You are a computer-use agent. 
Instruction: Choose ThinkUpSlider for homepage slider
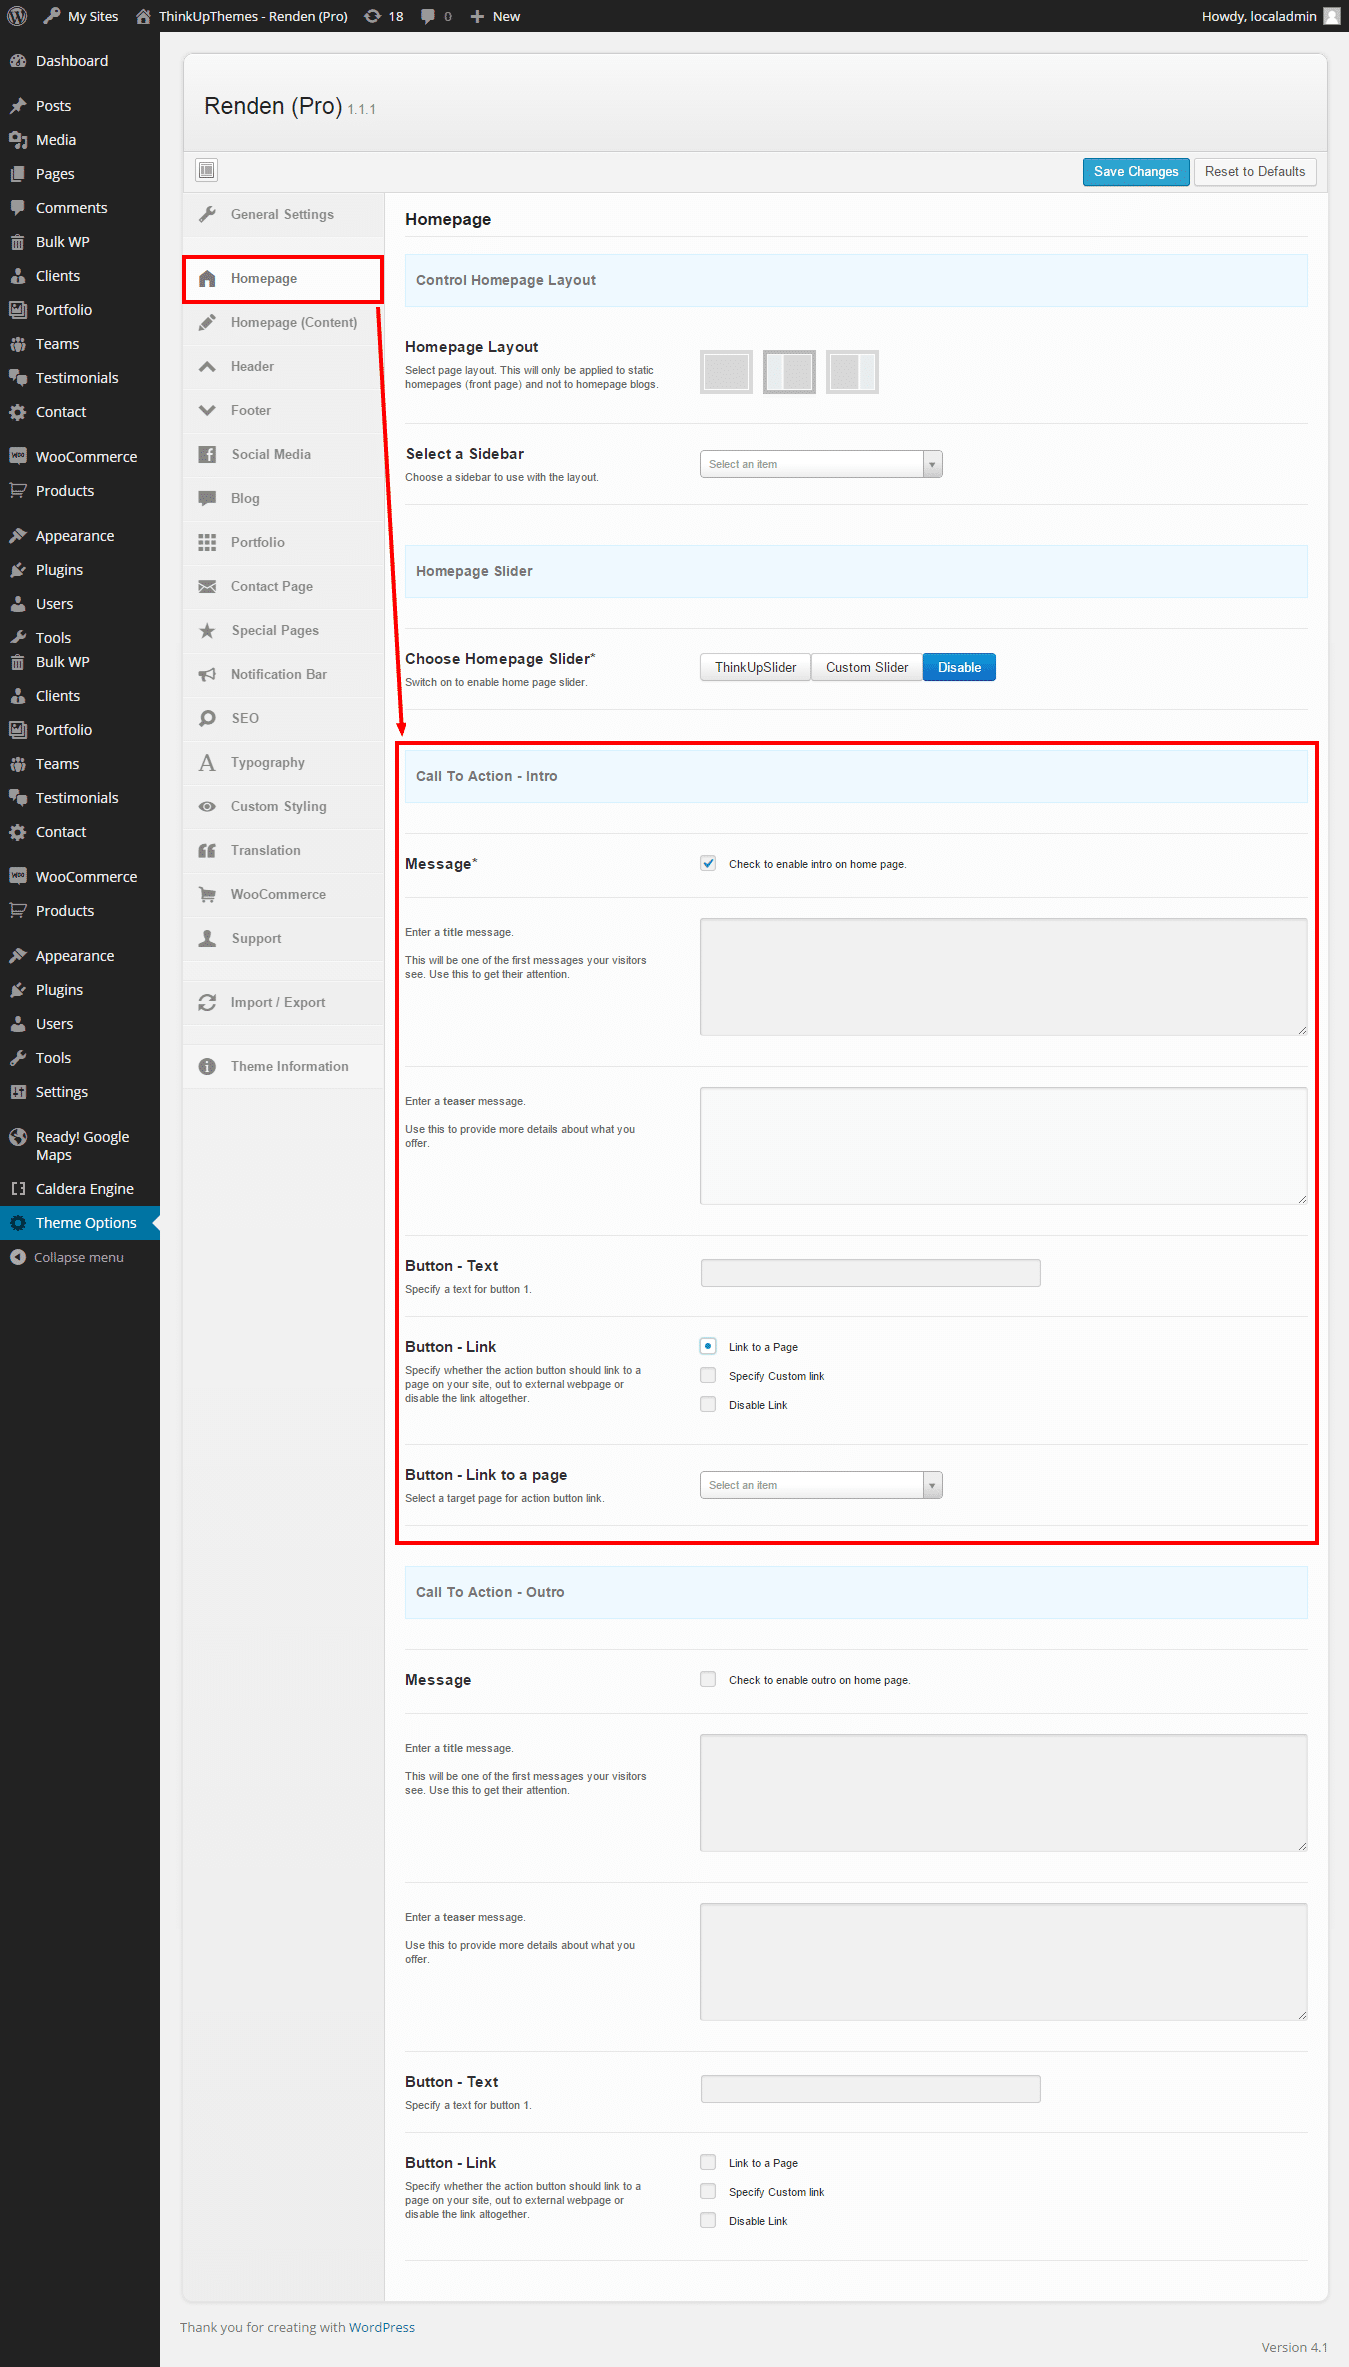point(755,667)
